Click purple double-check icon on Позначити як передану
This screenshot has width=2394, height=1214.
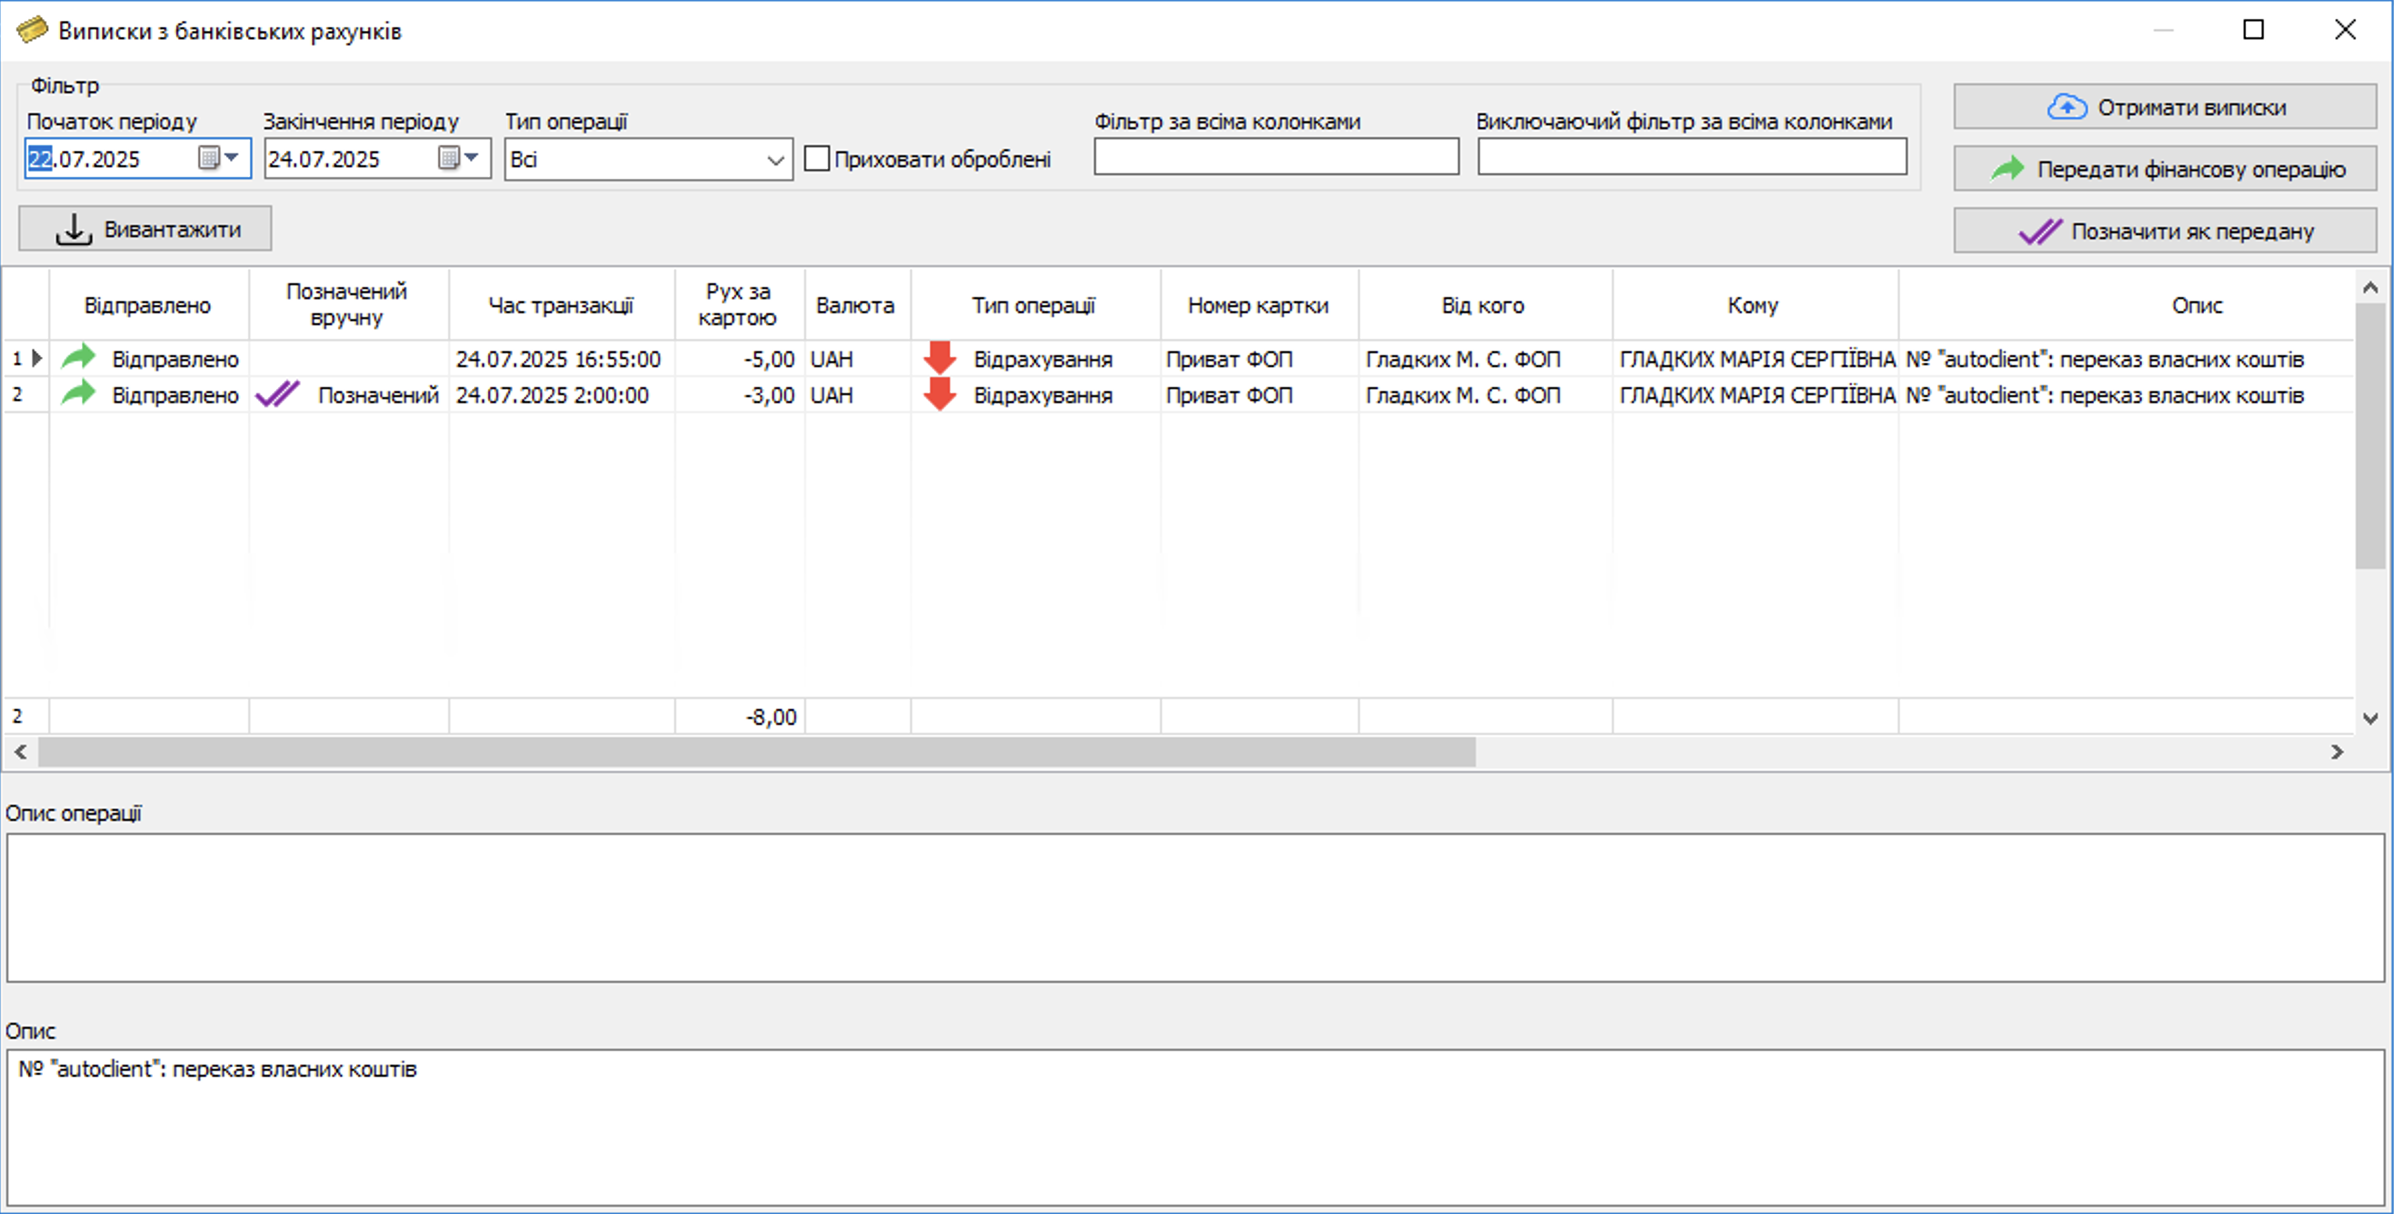pos(2039,231)
